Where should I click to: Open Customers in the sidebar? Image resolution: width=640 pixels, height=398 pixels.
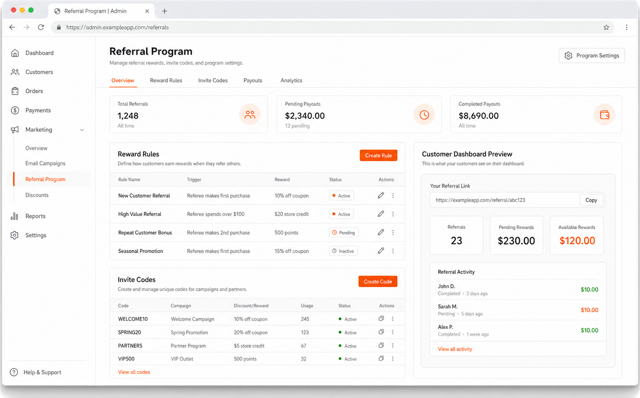[39, 72]
